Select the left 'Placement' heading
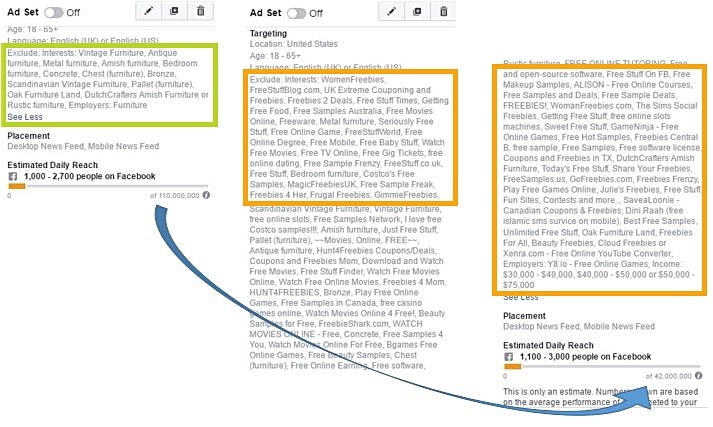This screenshot has width=713, height=427. point(29,136)
